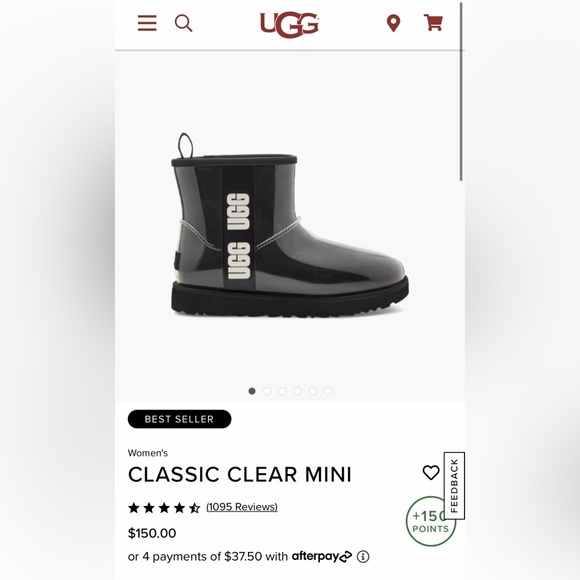Open the Feedback side tab
Image resolution: width=580 pixels, height=580 pixels.
pos(454,486)
